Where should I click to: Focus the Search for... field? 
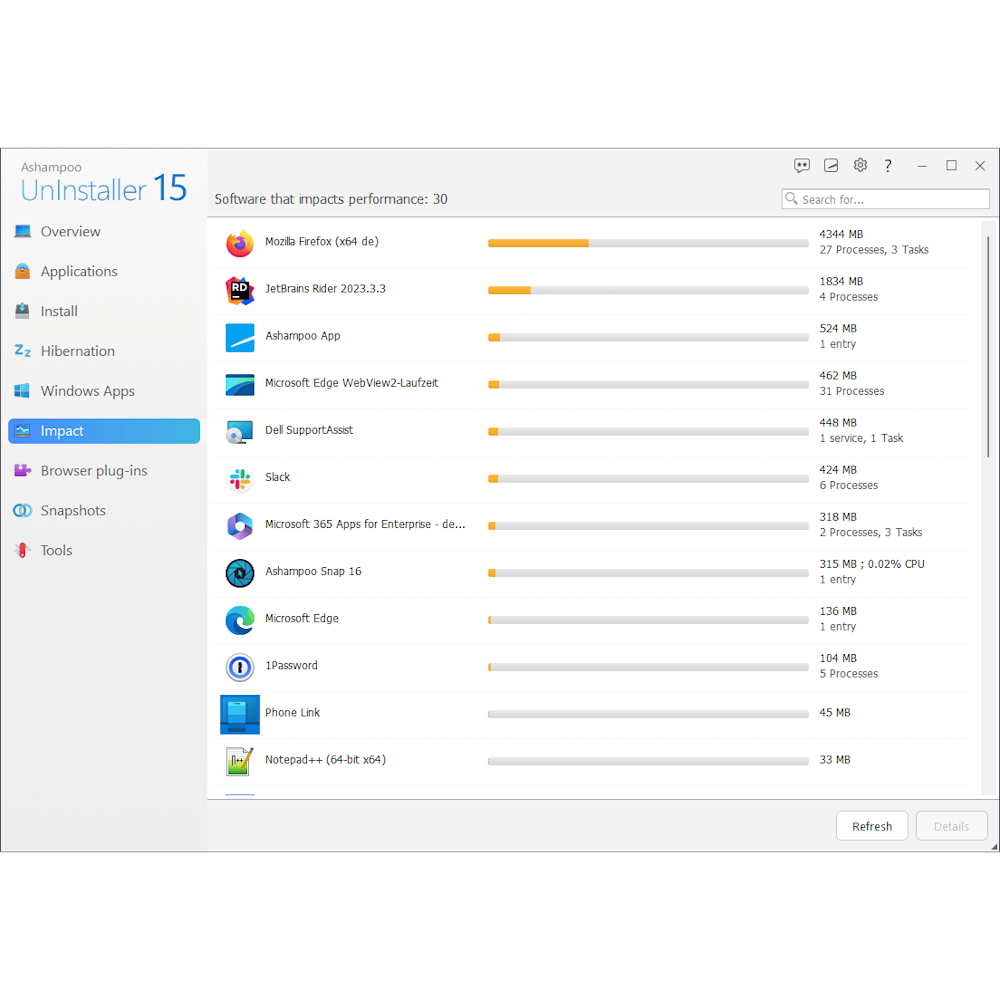pos(885,199)
